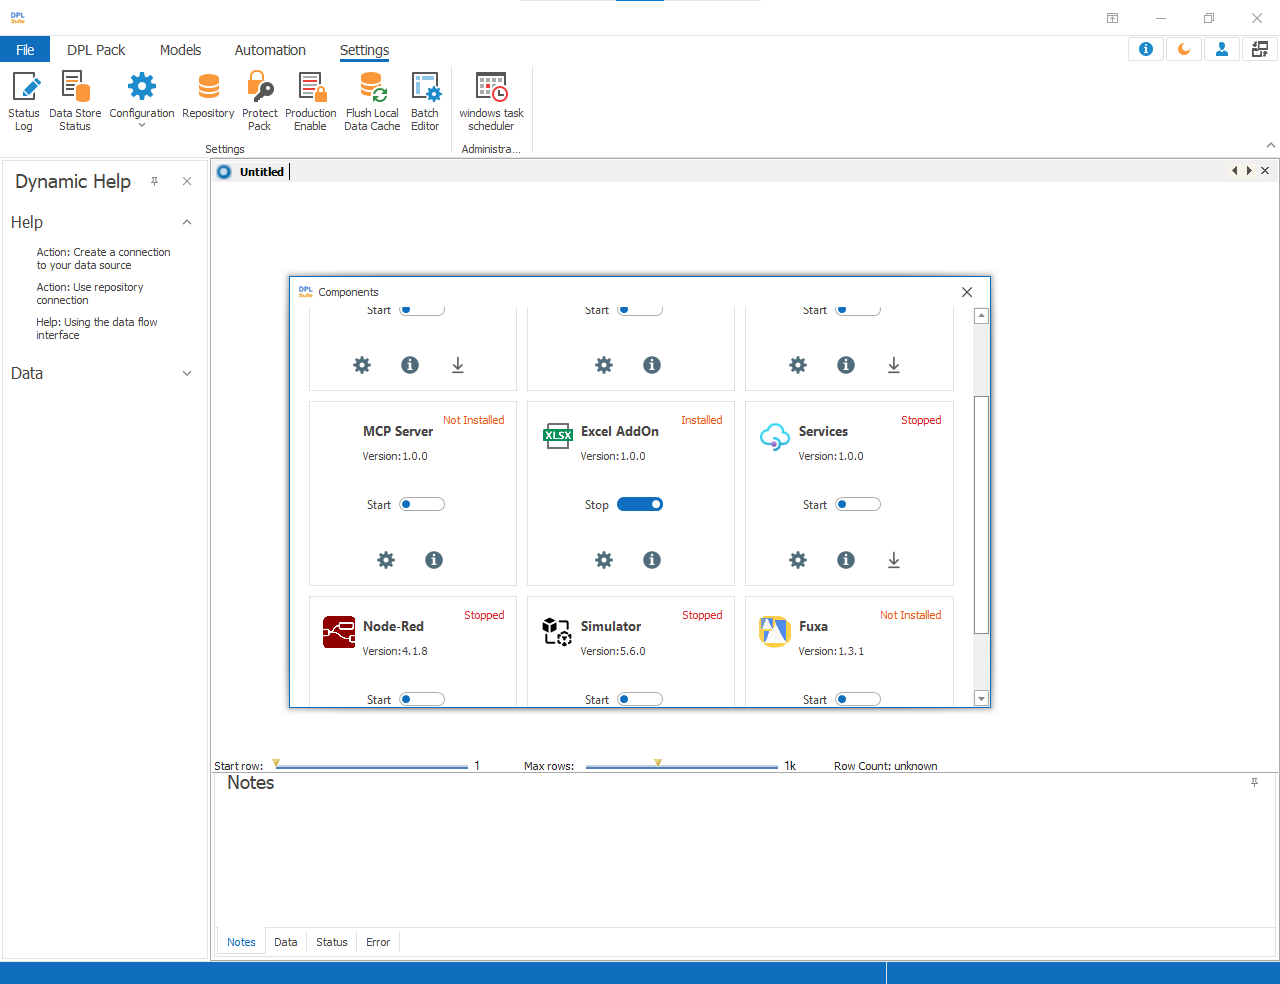Go to the next document tab arrow
The width and height of the screenshot is (1280, 984).
click(x=1249, y=171)
